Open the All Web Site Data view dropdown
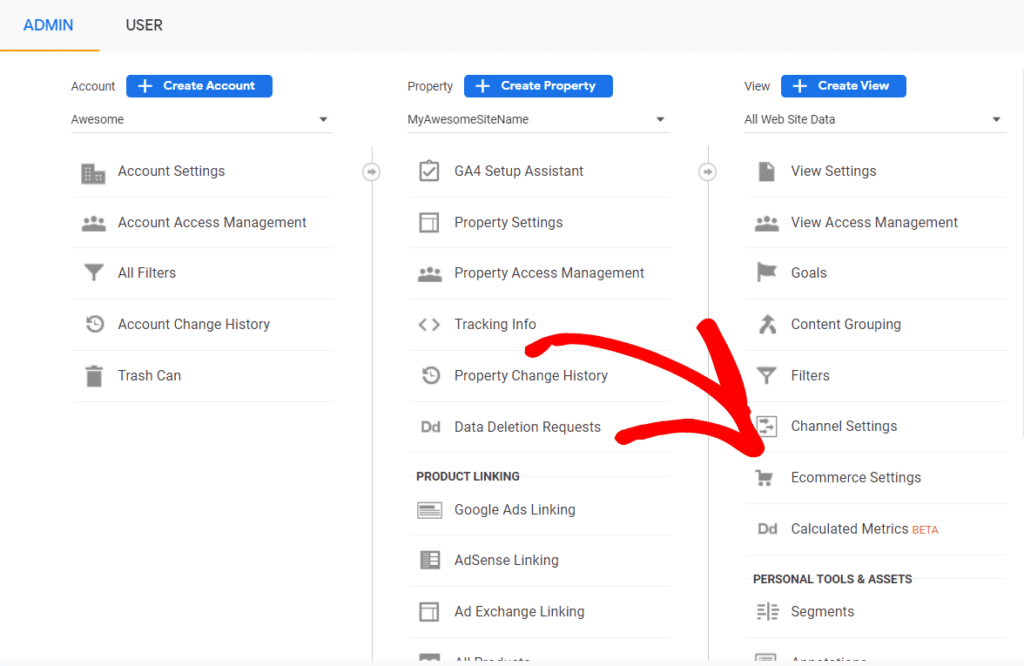1024x666 pixels. coord(875,119)
